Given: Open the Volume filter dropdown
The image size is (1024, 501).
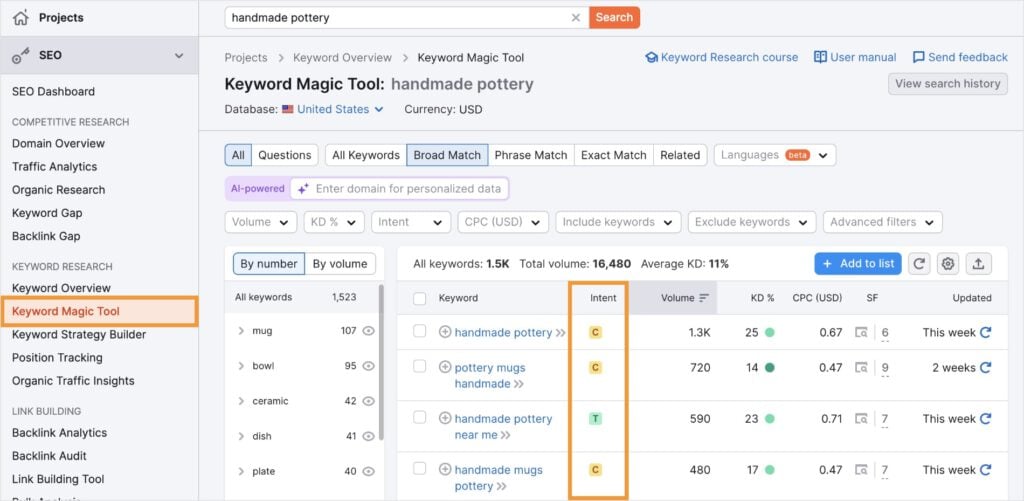Looking at the screenshot, I should pyautogui.click(x=261, y=222).
